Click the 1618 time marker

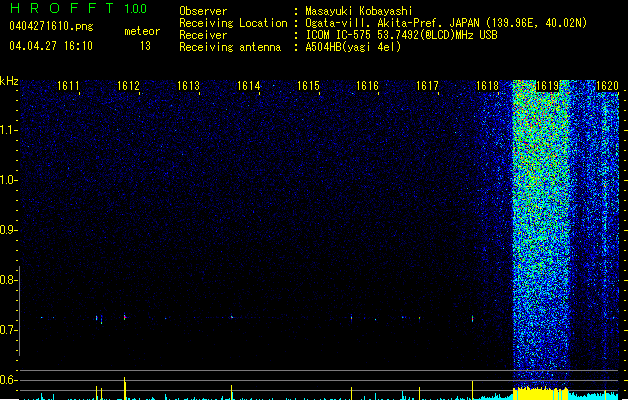point(487,86)
